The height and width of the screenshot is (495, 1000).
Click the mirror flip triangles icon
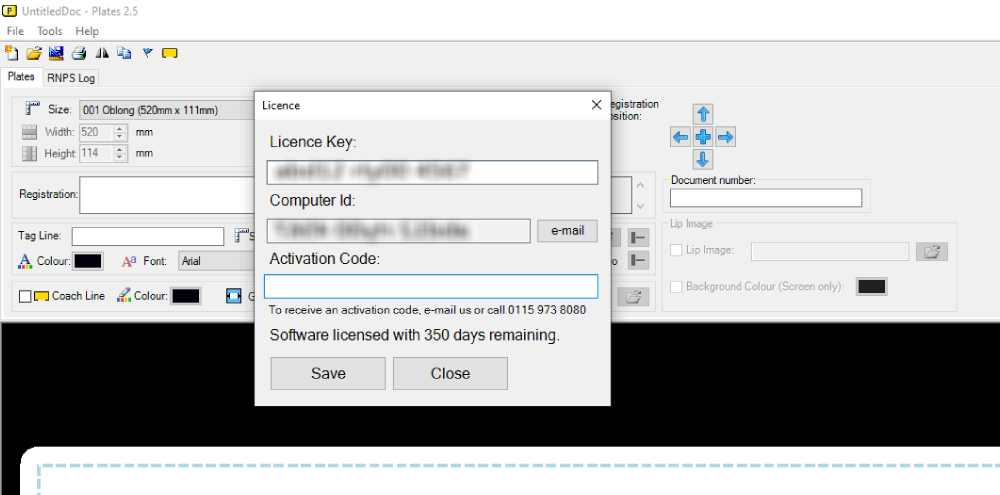click(102, 53)
